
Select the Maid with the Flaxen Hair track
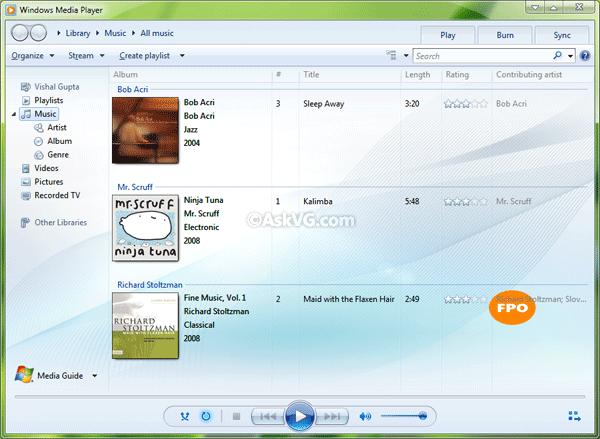pyautogui.click(x=349, y=299)
